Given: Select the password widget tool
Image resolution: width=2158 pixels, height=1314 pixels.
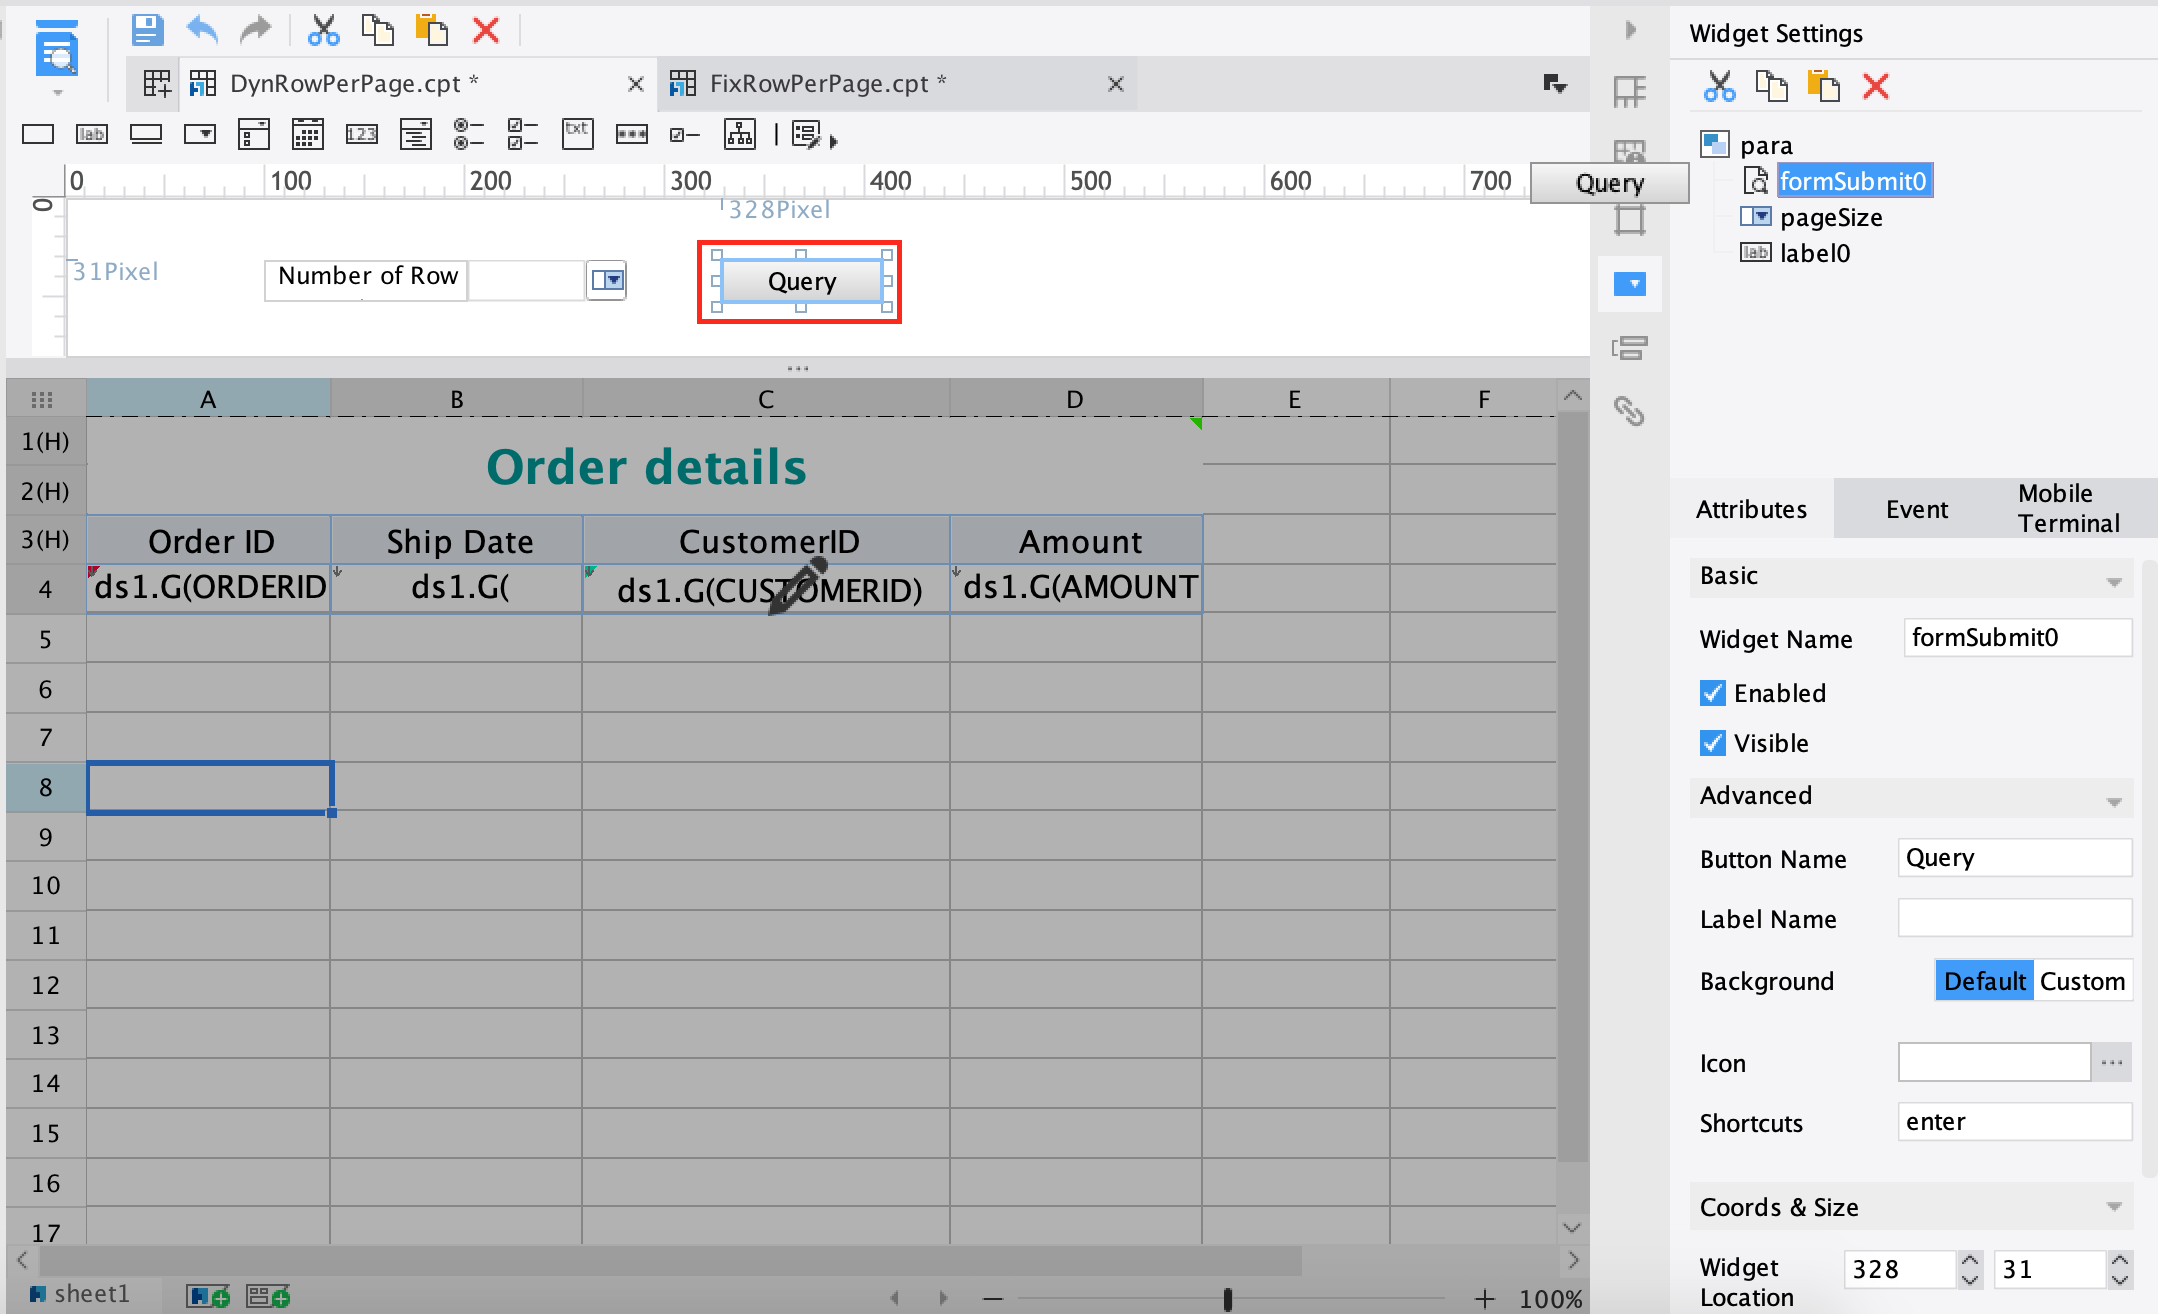Looking at the screenshot, I should coord(632,134).
